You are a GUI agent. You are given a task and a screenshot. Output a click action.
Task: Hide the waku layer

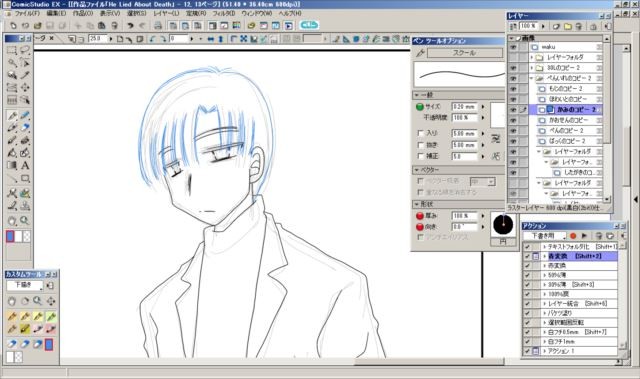coord(513,47)
